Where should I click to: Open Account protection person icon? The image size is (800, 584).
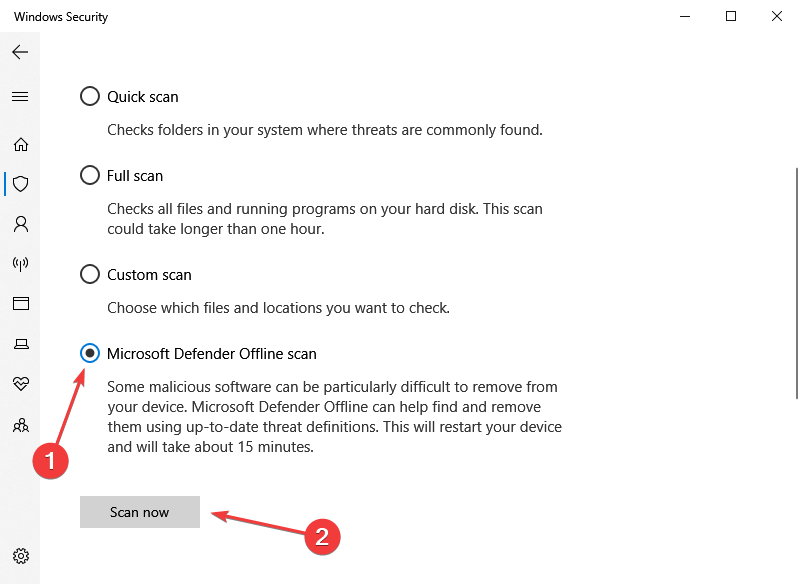click(x=20, y=224)
